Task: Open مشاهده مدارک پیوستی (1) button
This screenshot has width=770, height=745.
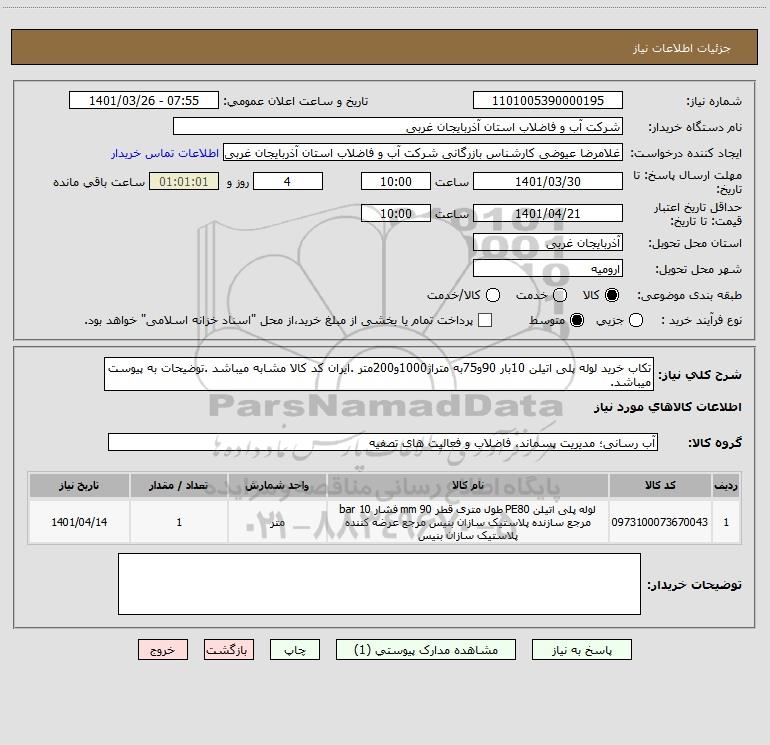Action: (x=426, y=650)
